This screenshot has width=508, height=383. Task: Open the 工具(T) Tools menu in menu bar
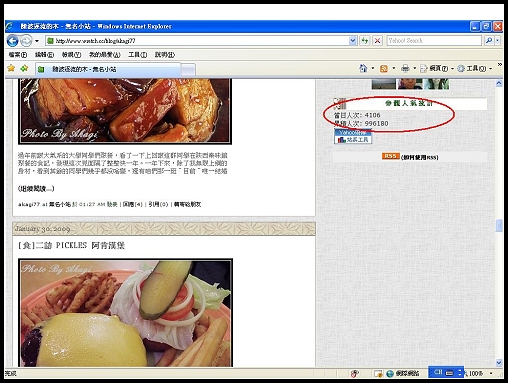[138, 55]
